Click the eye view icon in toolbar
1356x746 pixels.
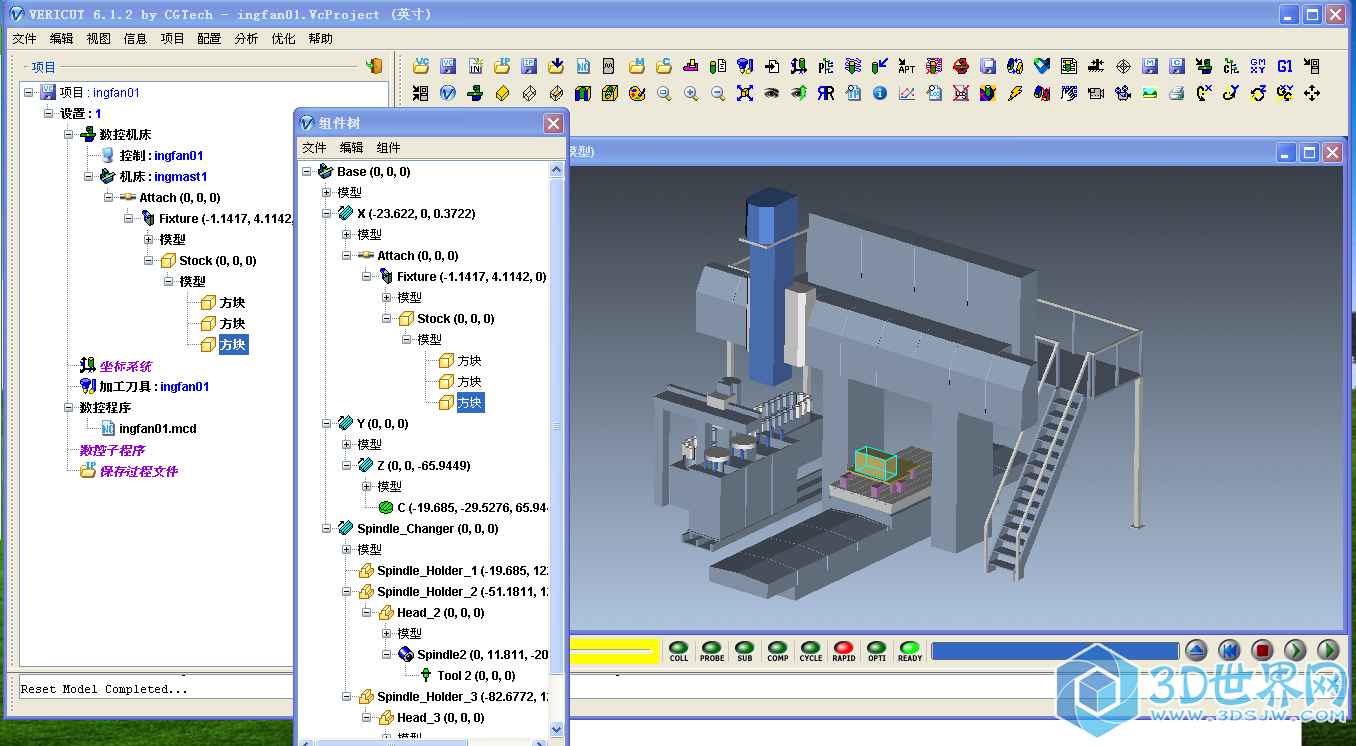(771, 93)
